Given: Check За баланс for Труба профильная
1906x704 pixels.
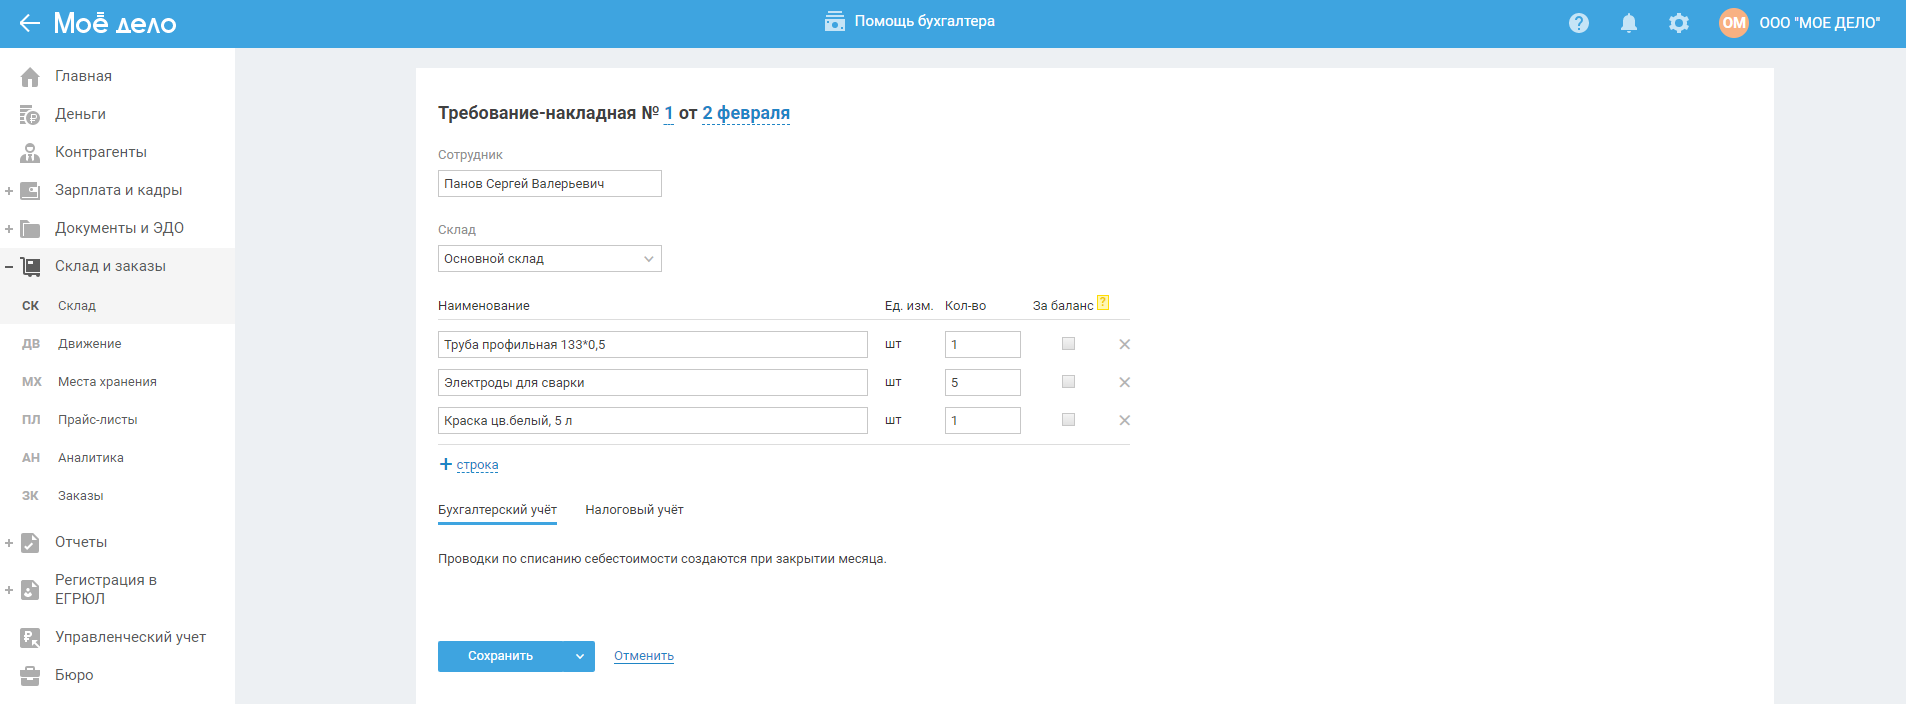Looking at the screenshot, I should [1068, 344].
